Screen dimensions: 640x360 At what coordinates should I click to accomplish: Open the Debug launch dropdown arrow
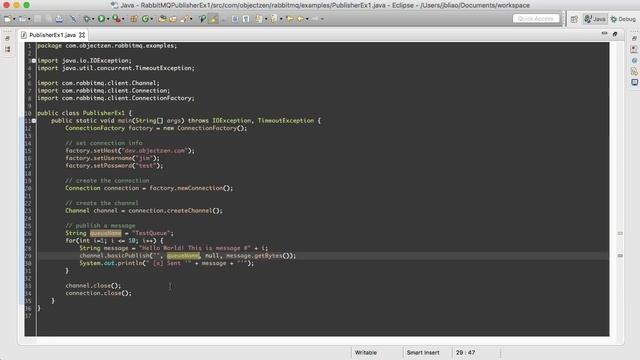(x=93, y=19)
